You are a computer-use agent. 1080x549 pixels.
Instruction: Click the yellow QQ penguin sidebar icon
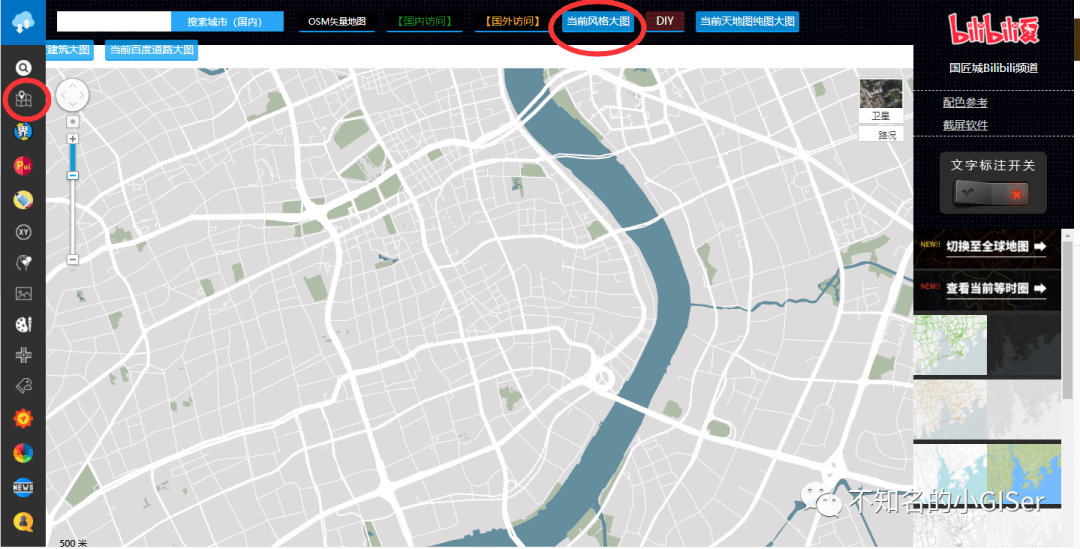23,521
